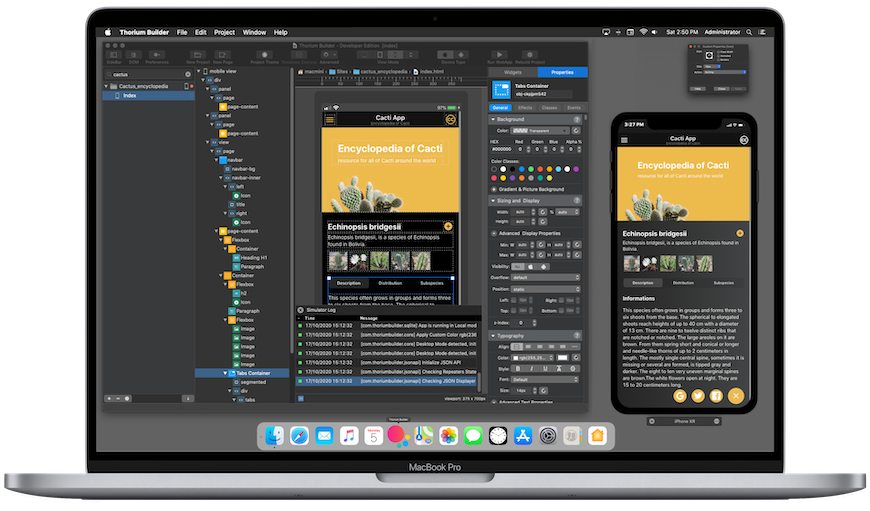Screen dimensions: 870x511
Task: Expand Advanced Display Properties
Action: pos(494,234)
